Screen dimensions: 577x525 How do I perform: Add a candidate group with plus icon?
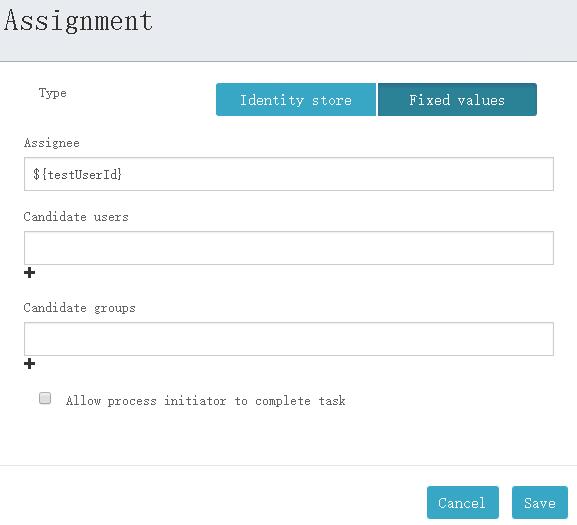pyautogui.click(x=29, y=363)
